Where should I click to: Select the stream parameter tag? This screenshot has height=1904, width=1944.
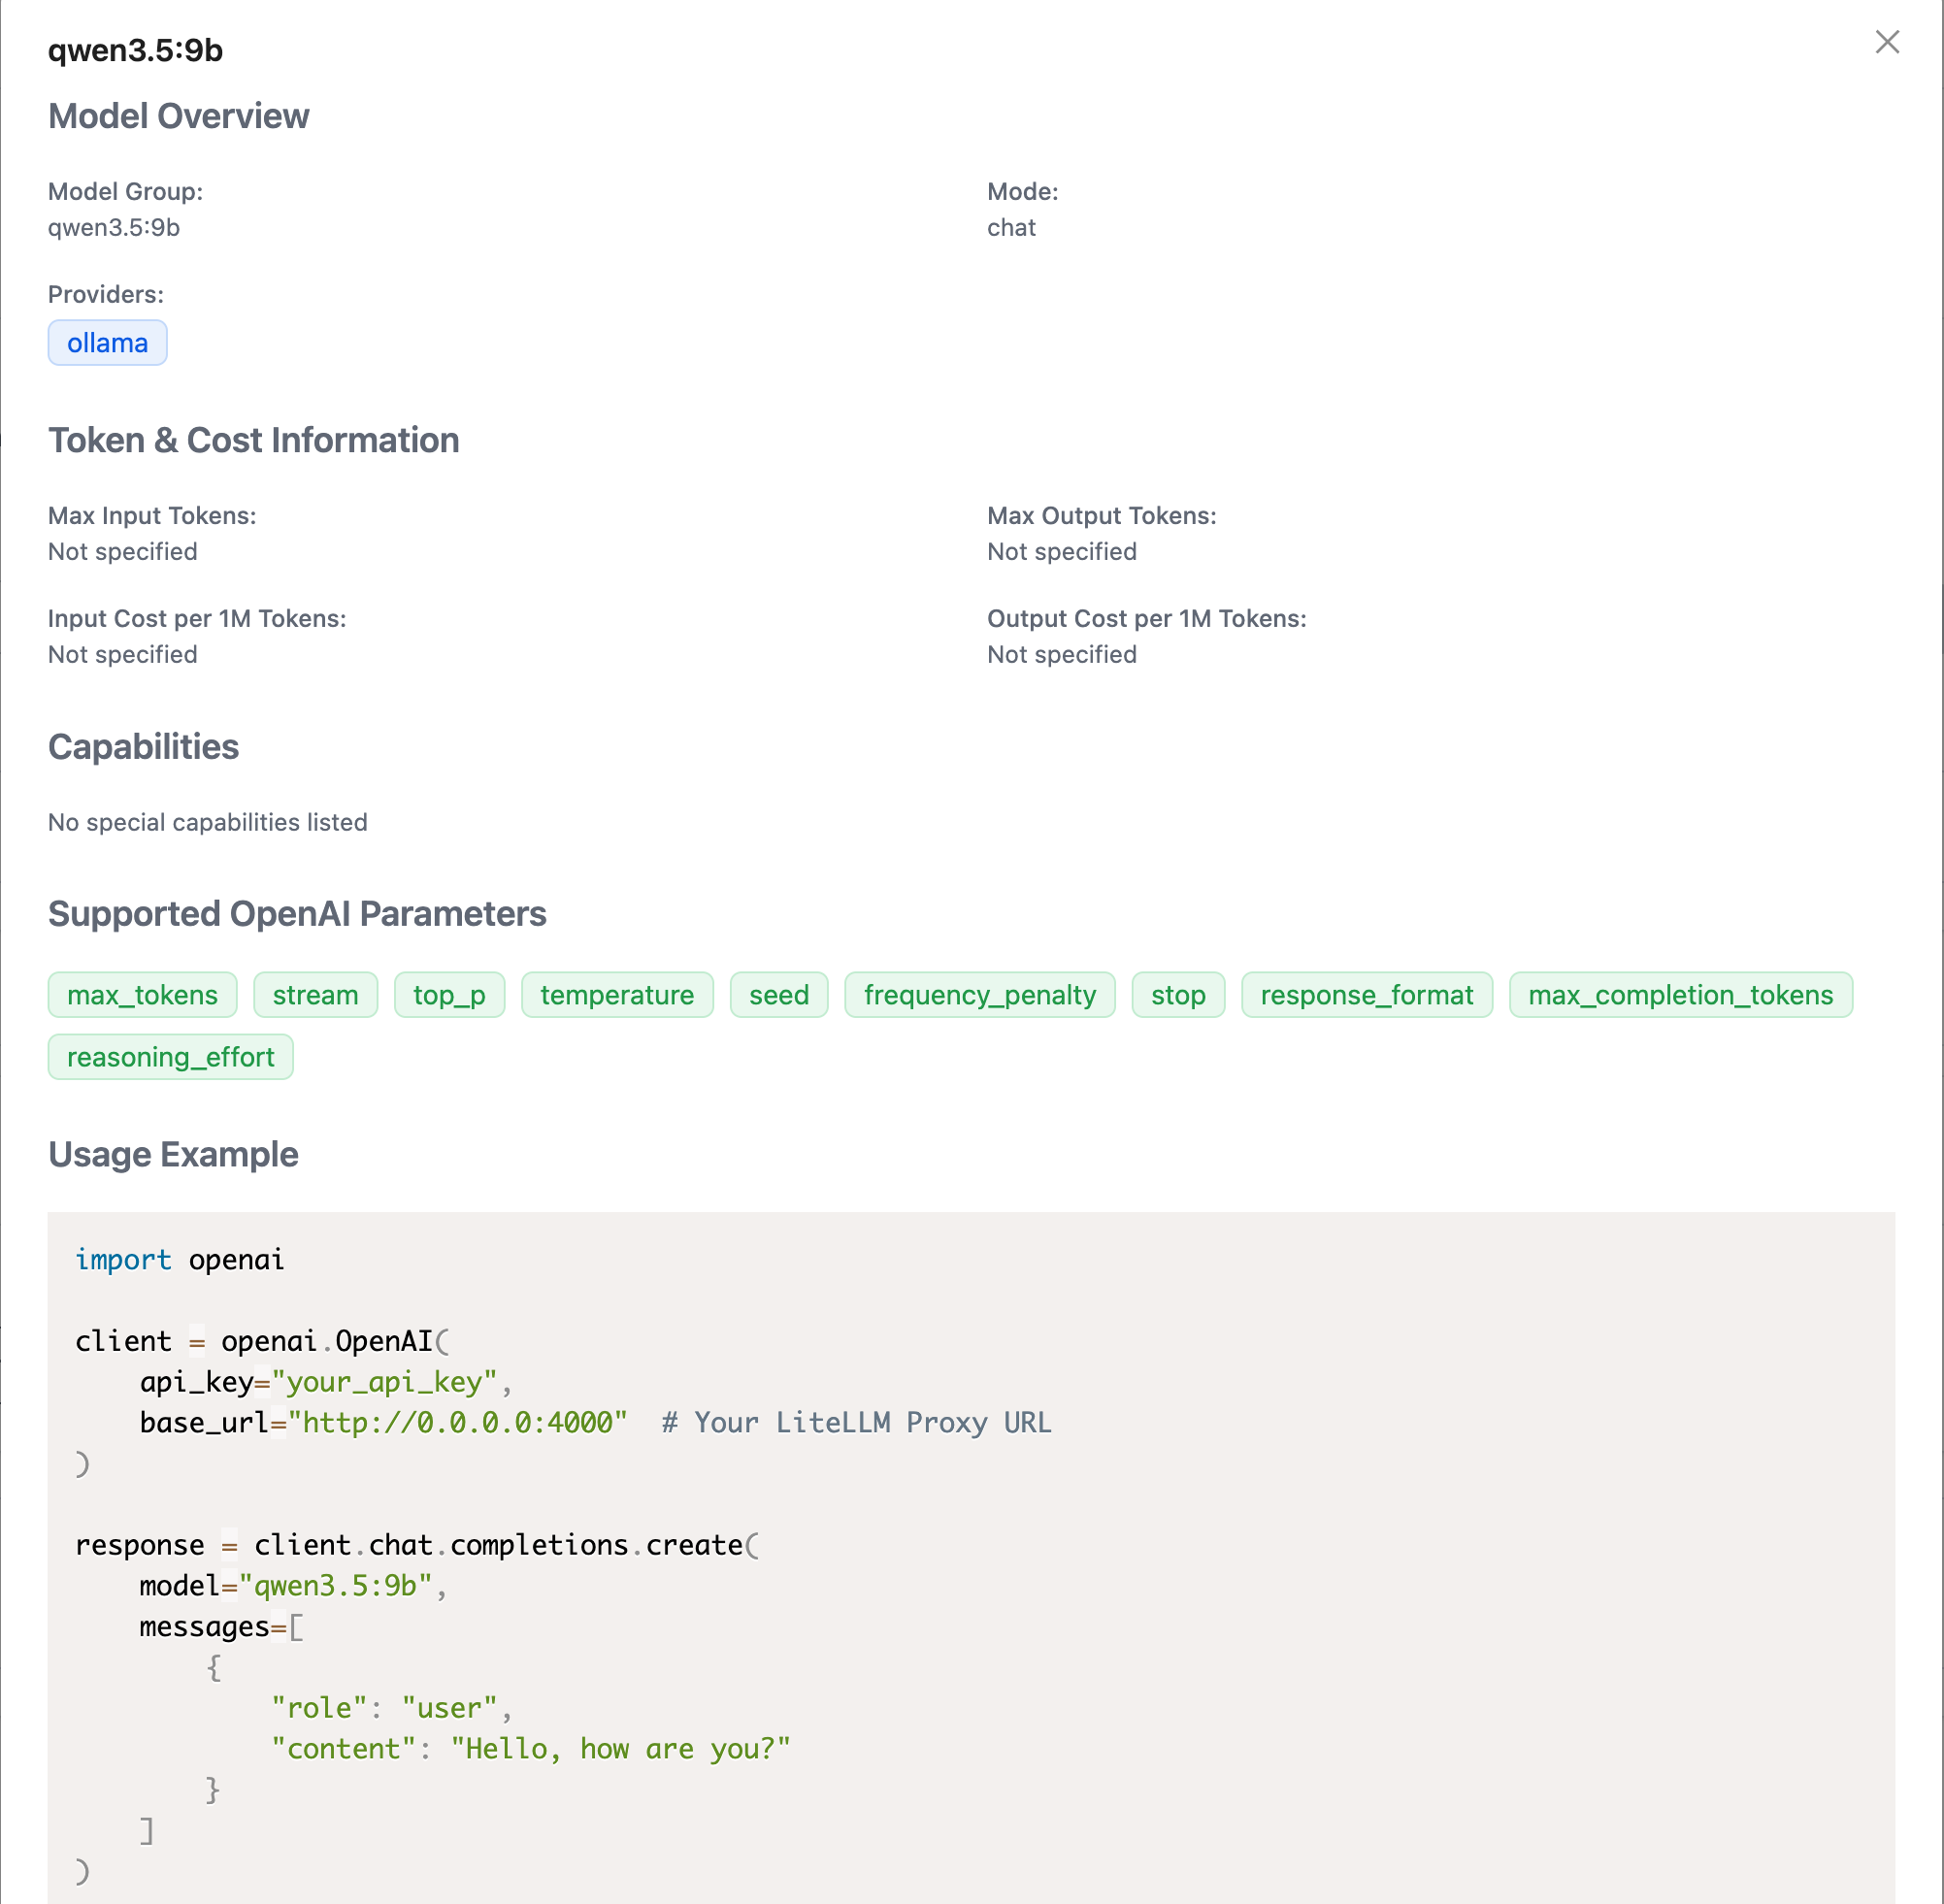[x=315, y=995]
